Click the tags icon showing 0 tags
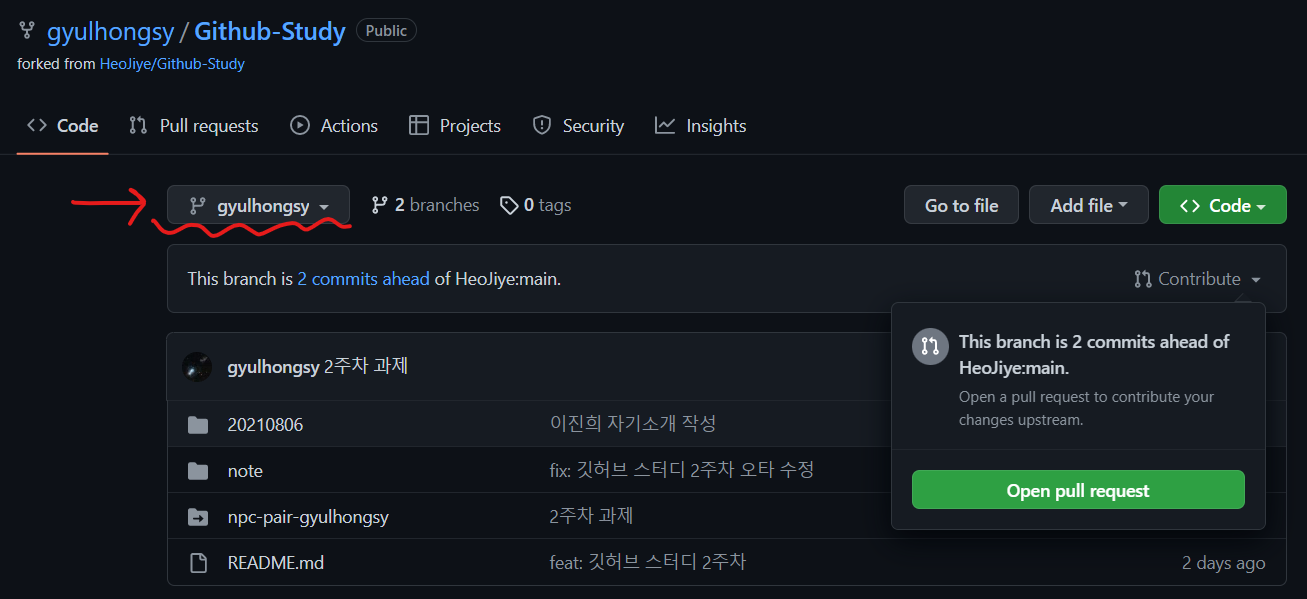 [509, 204]
